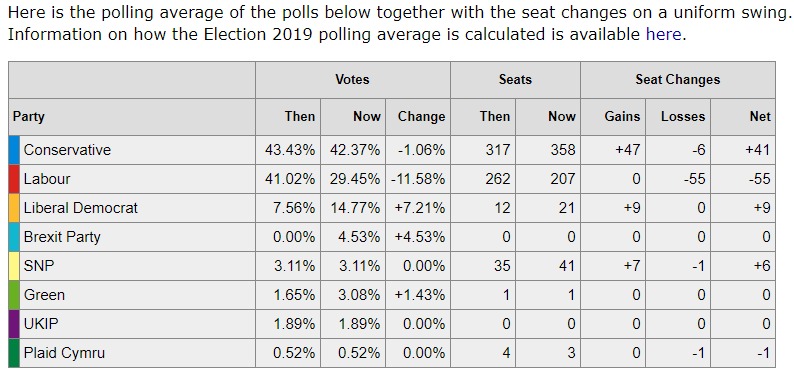Click the Seat Changes group header
Viewport: 794px width, 375px height.
tap(678, 79)
